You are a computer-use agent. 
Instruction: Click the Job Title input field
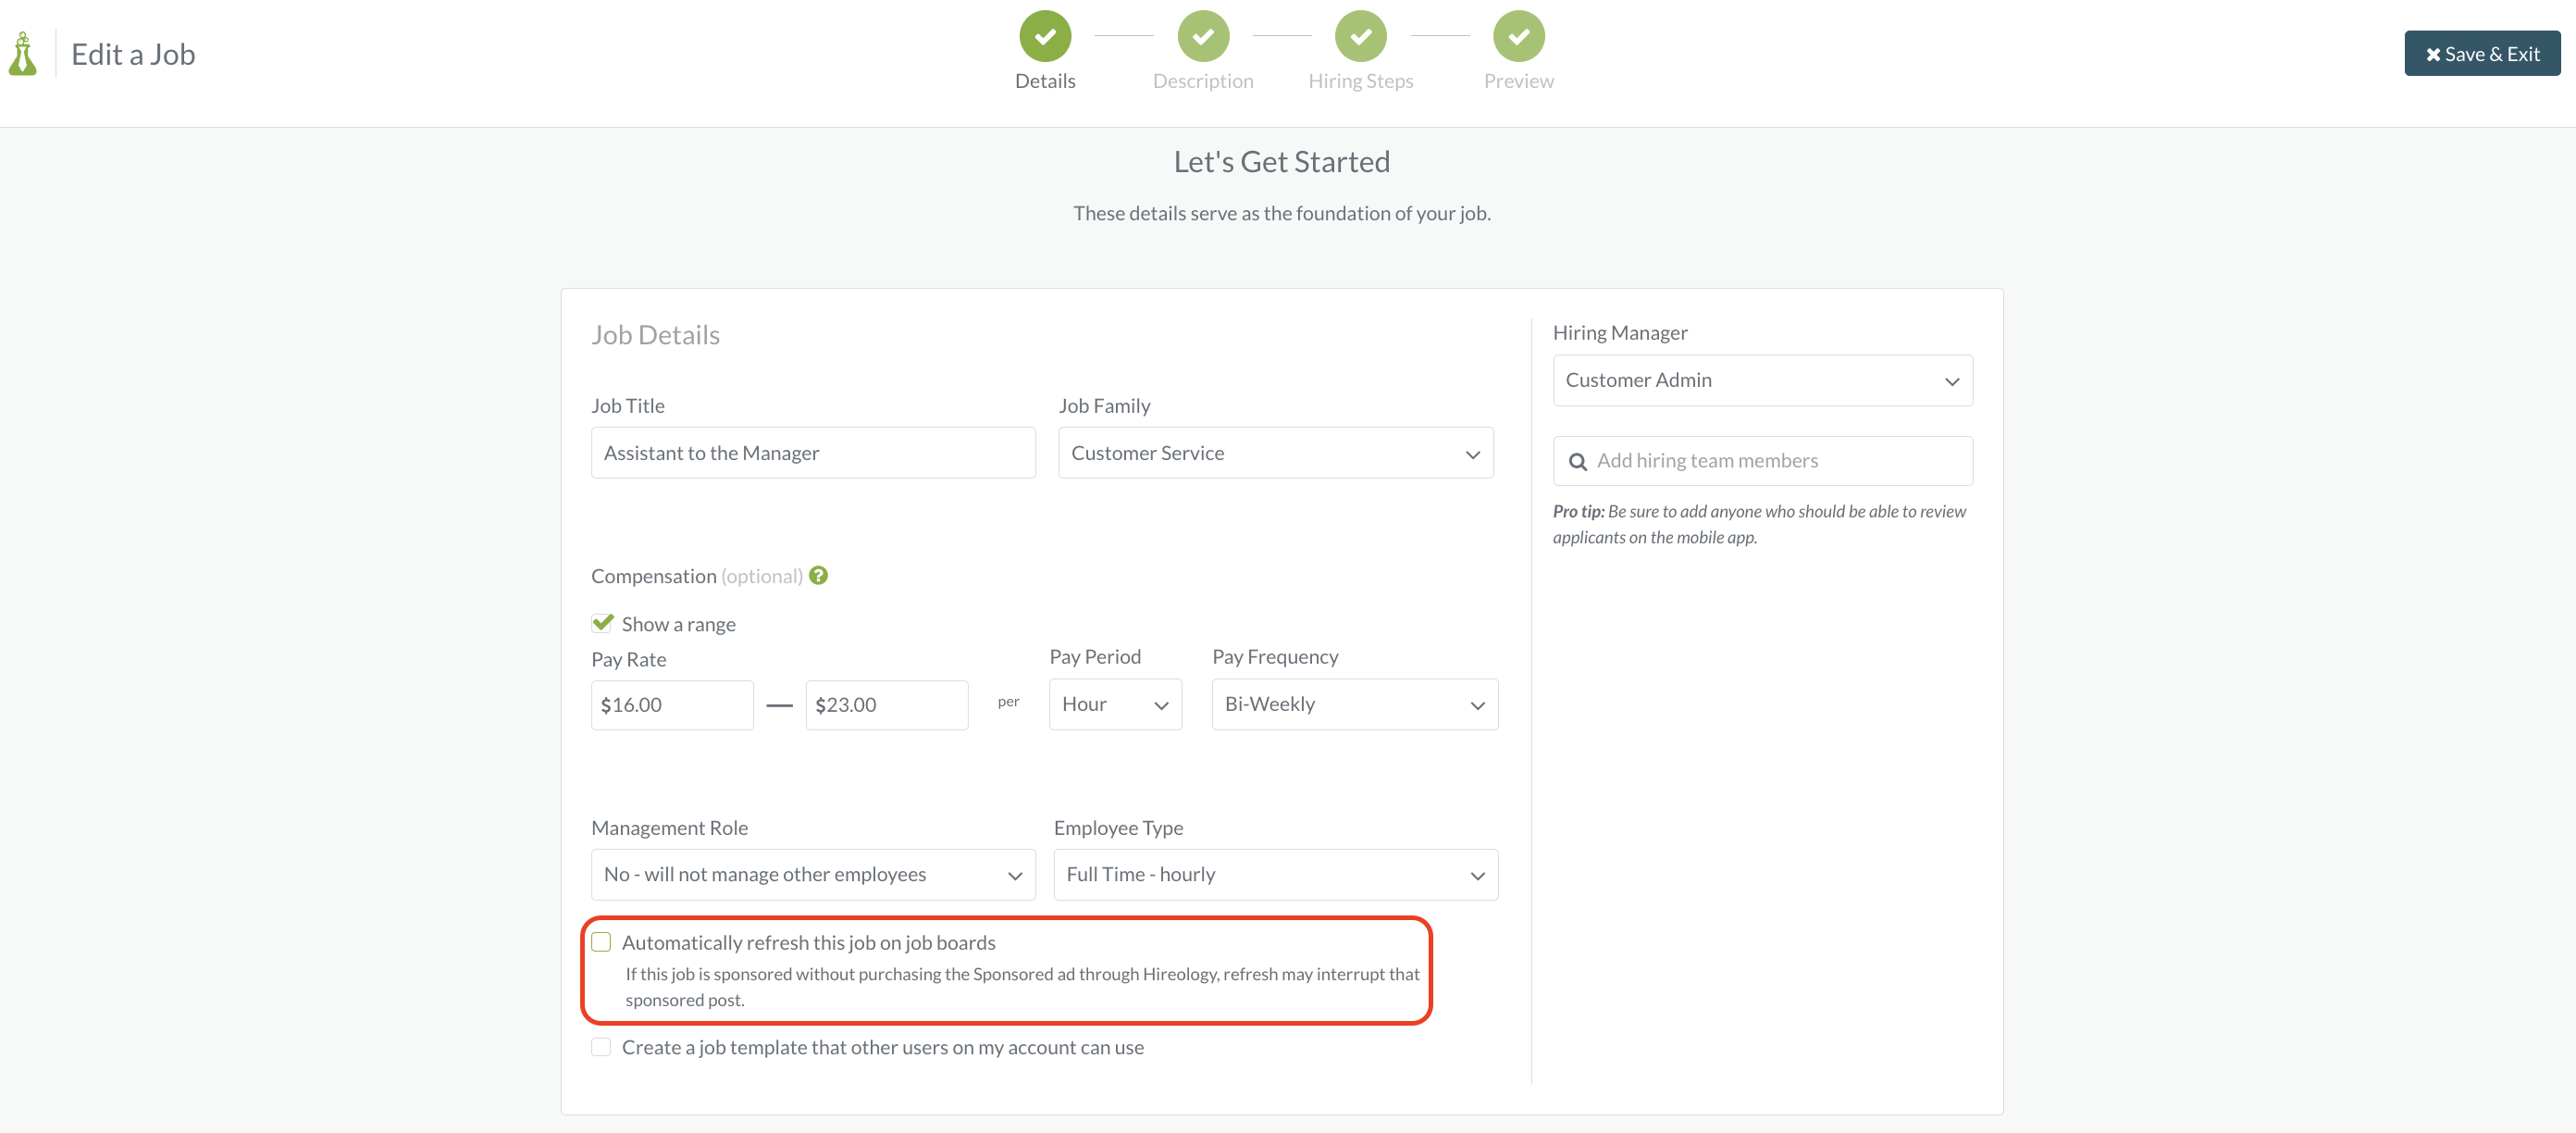point(813,453)
